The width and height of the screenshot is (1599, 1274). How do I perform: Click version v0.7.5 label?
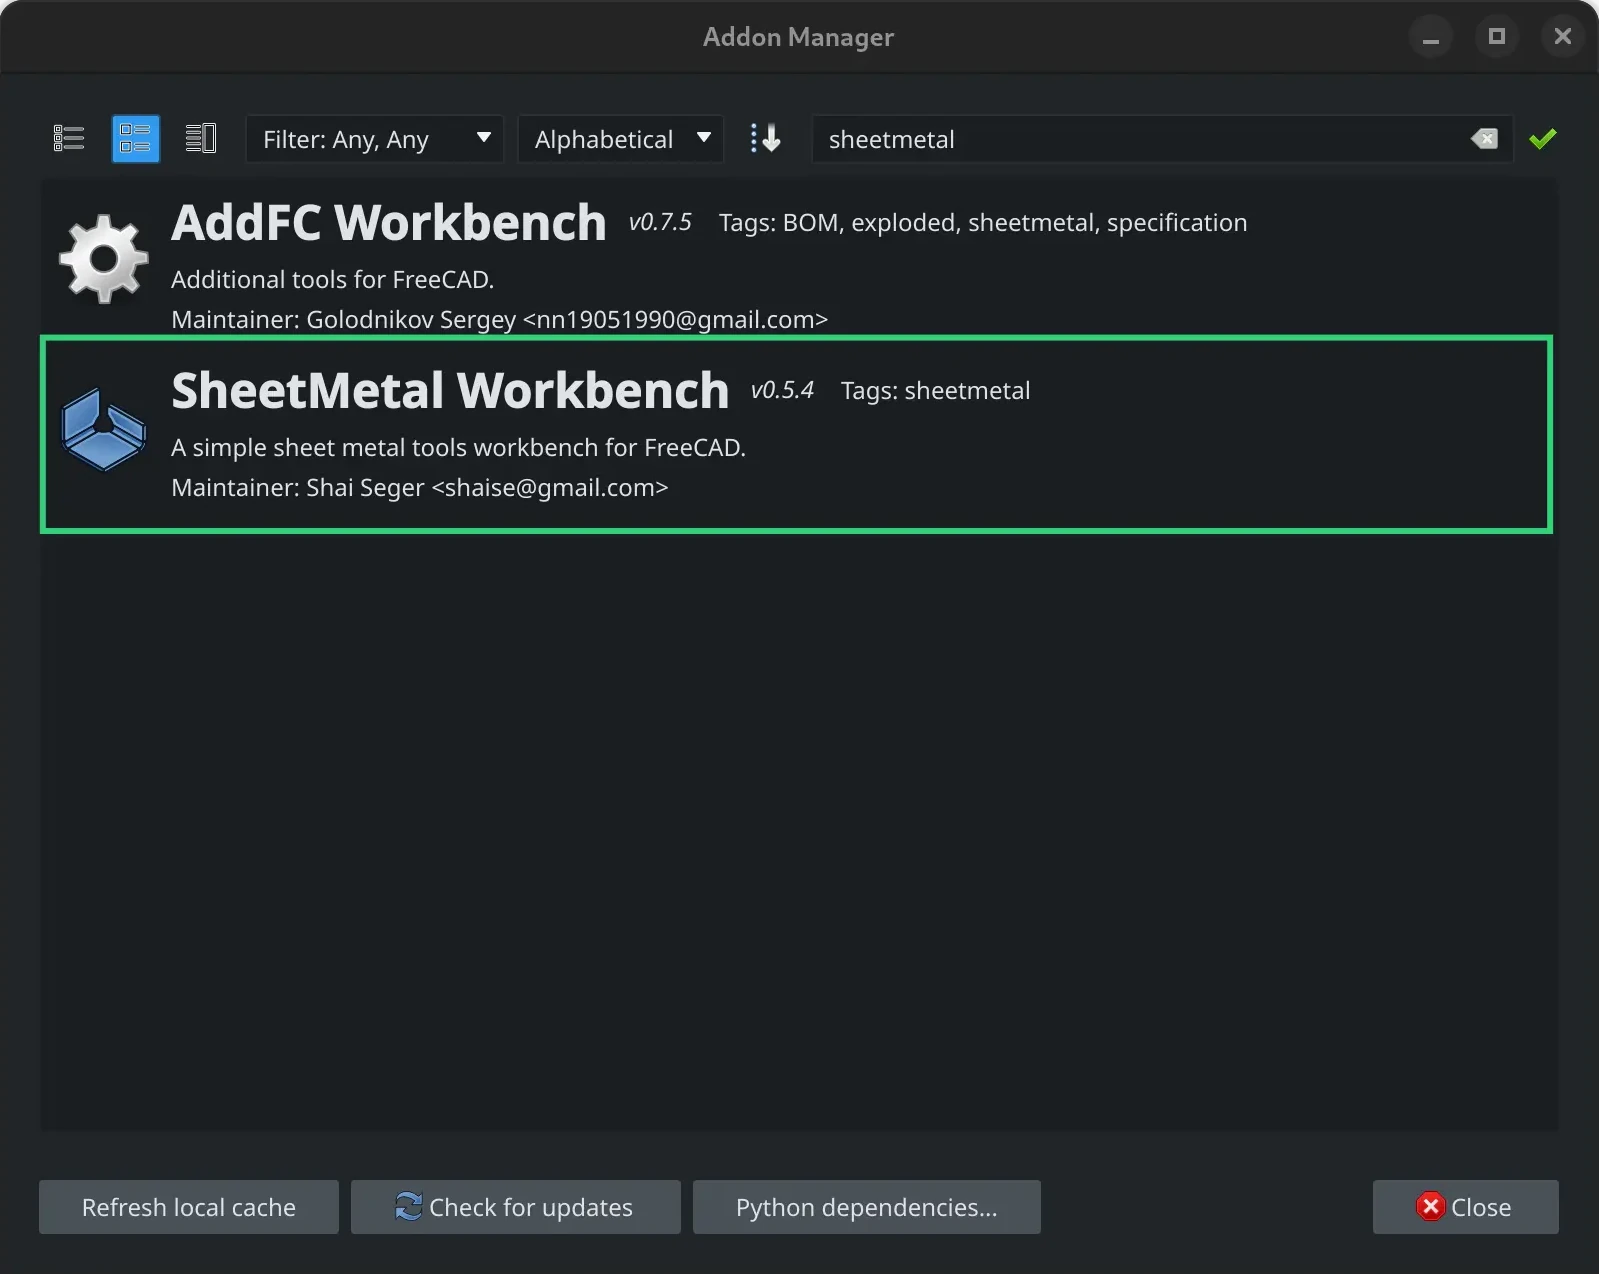[x=660, y=222]
